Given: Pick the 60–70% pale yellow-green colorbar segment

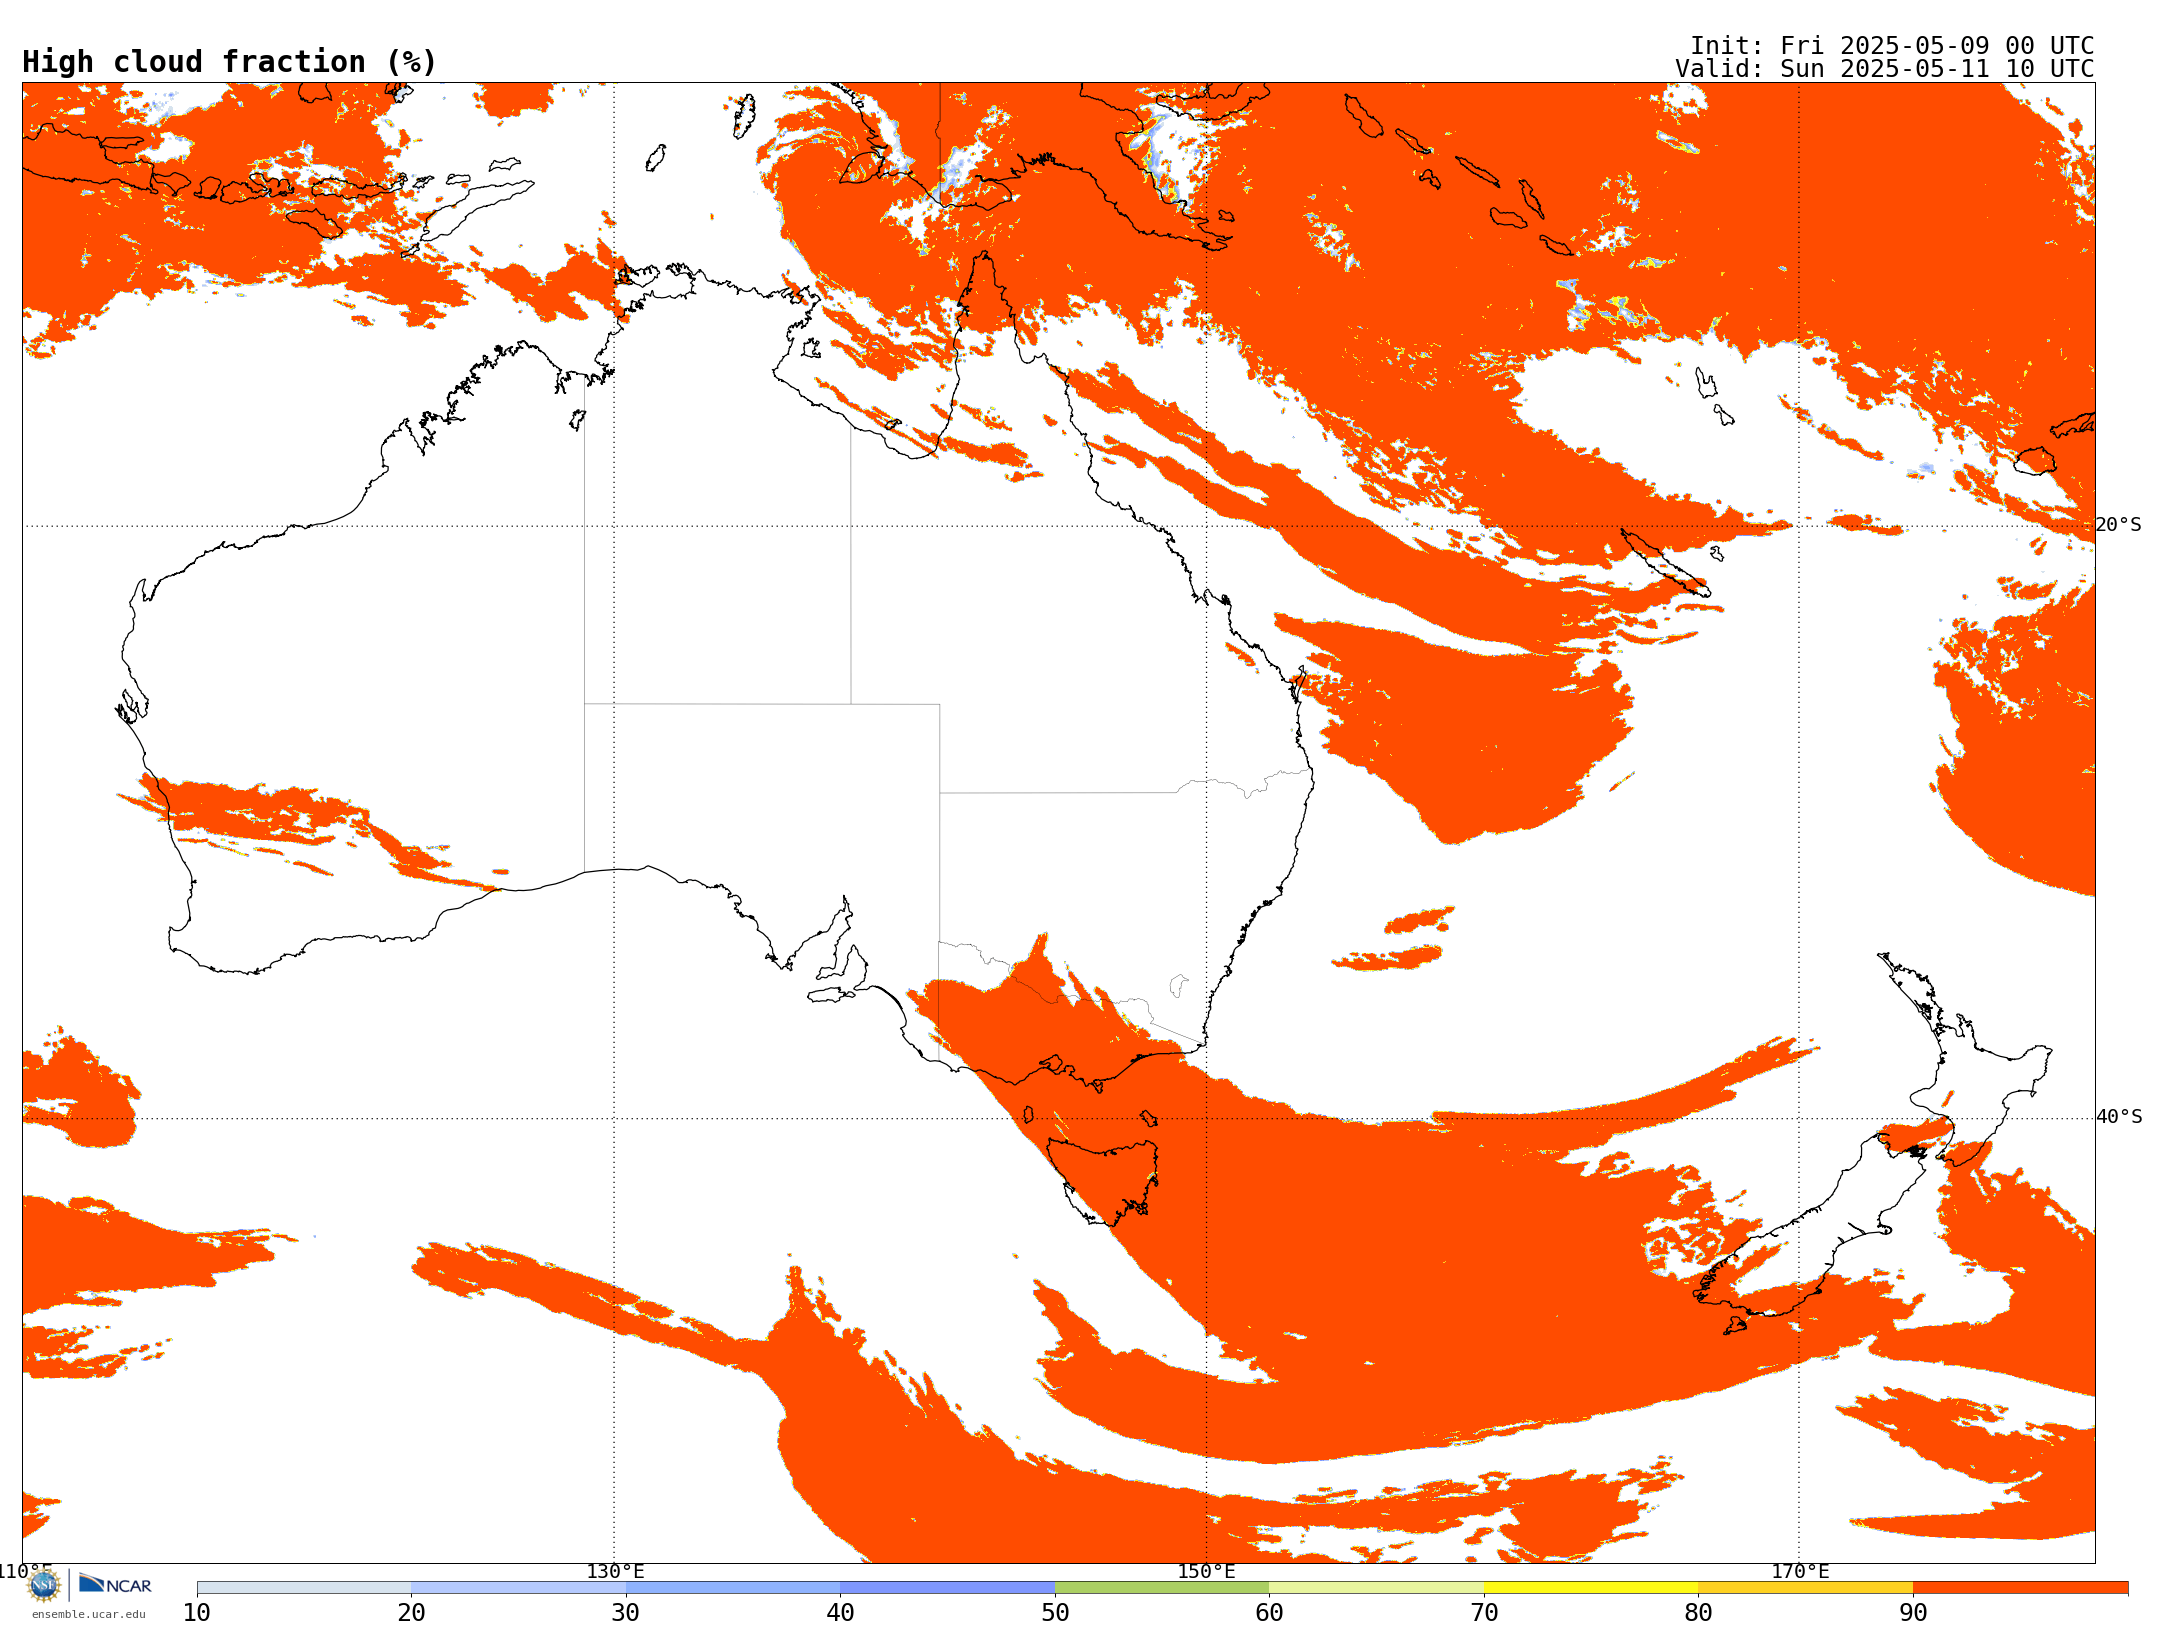Looking at the screenshot, I should (x=1376, y=1588).
